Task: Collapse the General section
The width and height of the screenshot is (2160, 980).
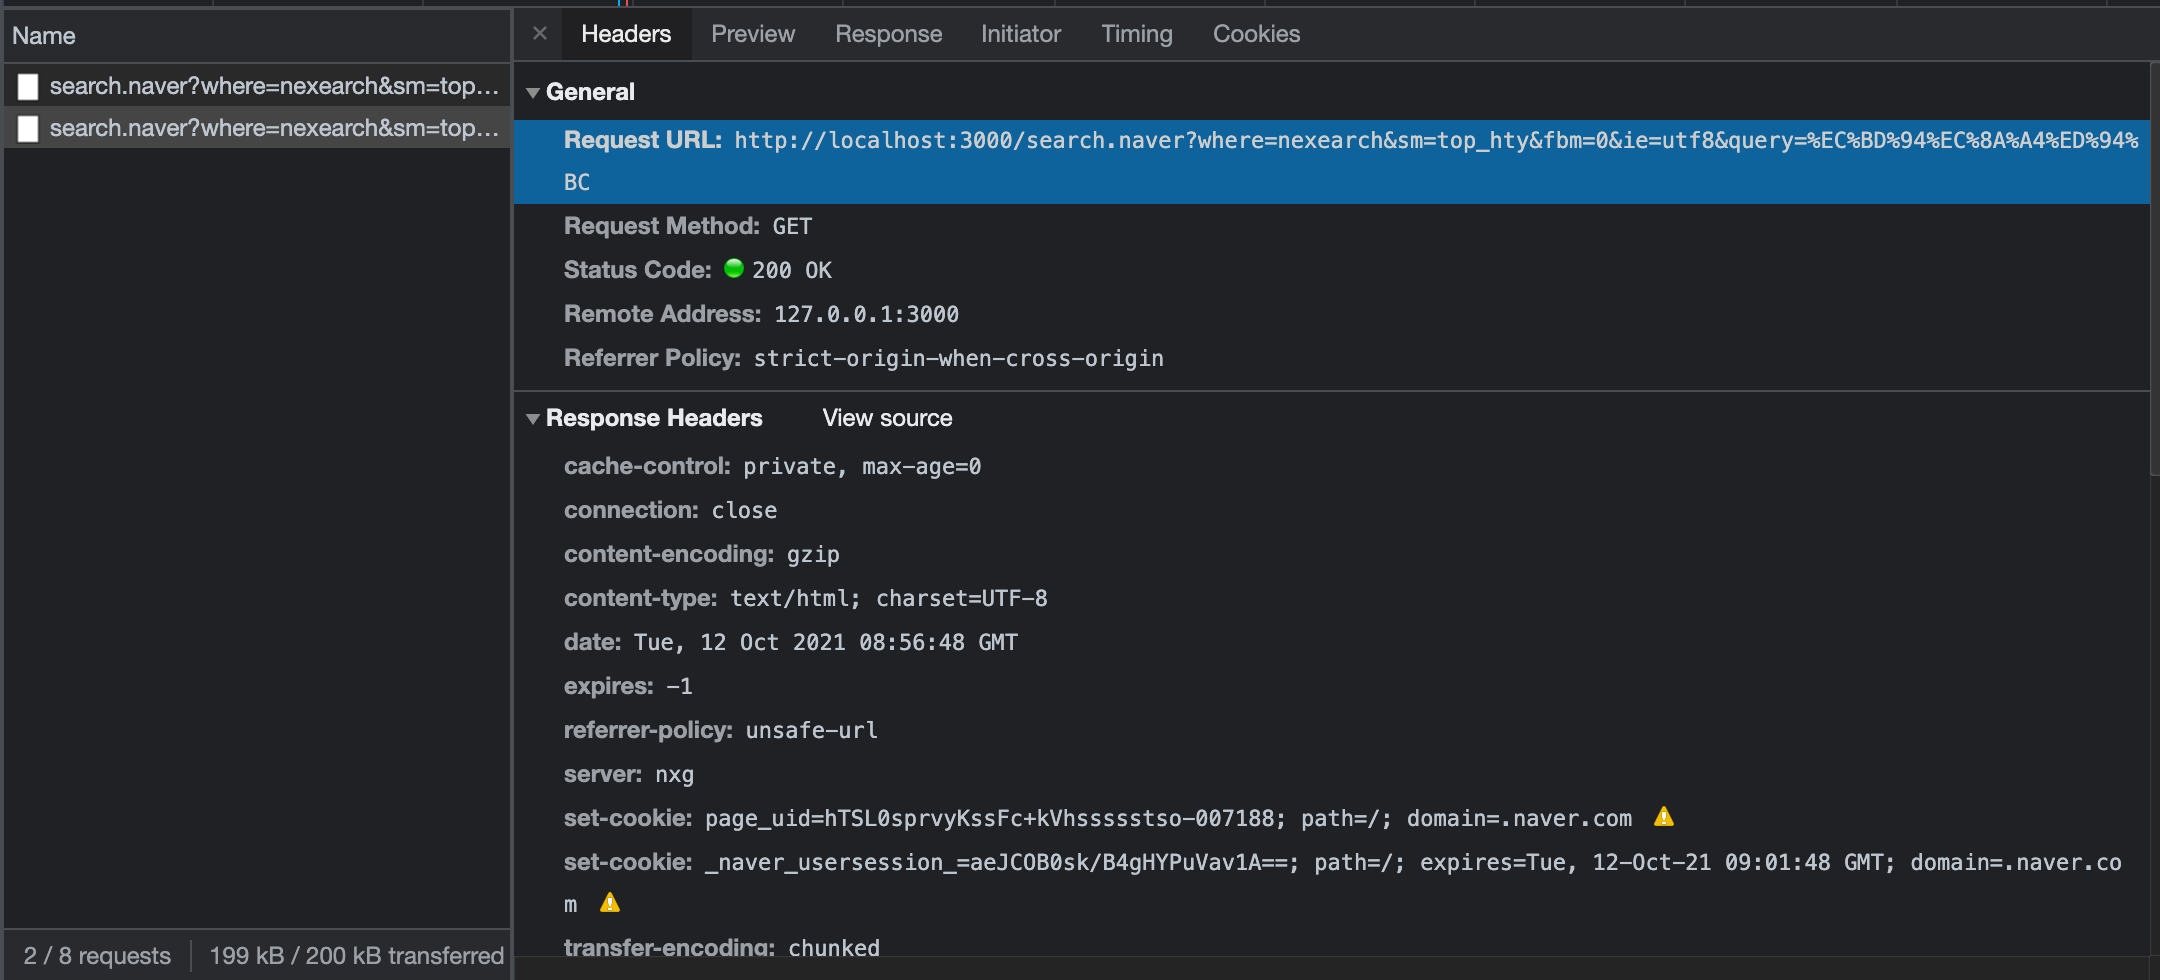Action: tap(533, 92)
